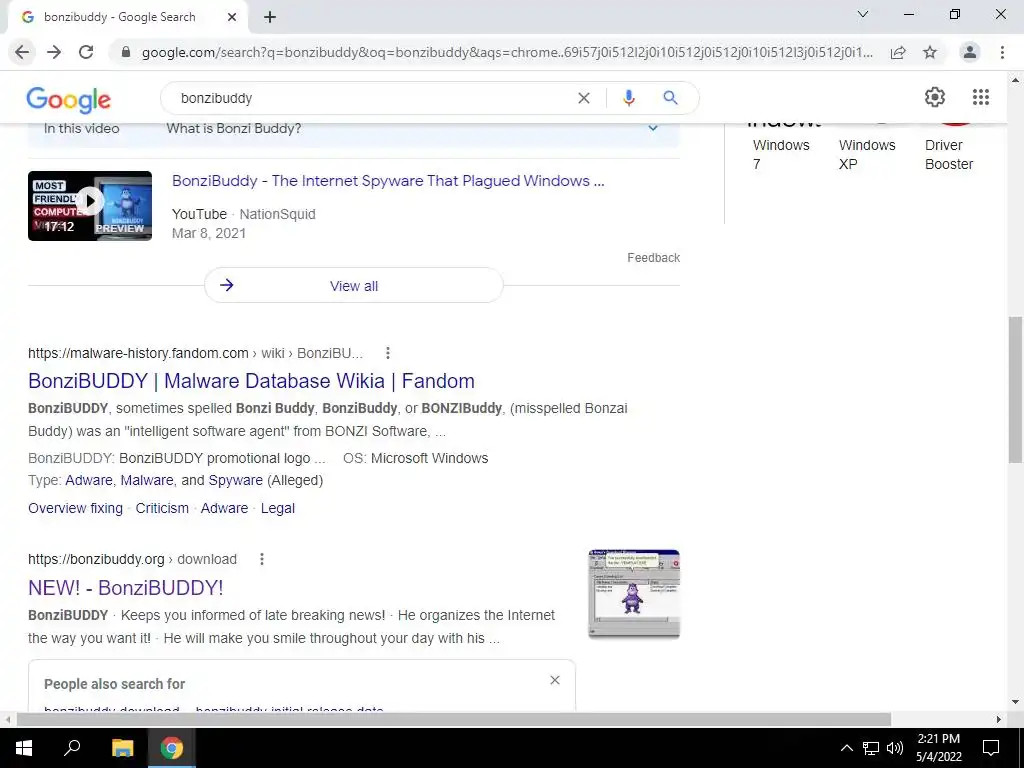The width and height of the screenshot is (1024, 768).
Task: Close the People also search for box
Action: [554, 680]
